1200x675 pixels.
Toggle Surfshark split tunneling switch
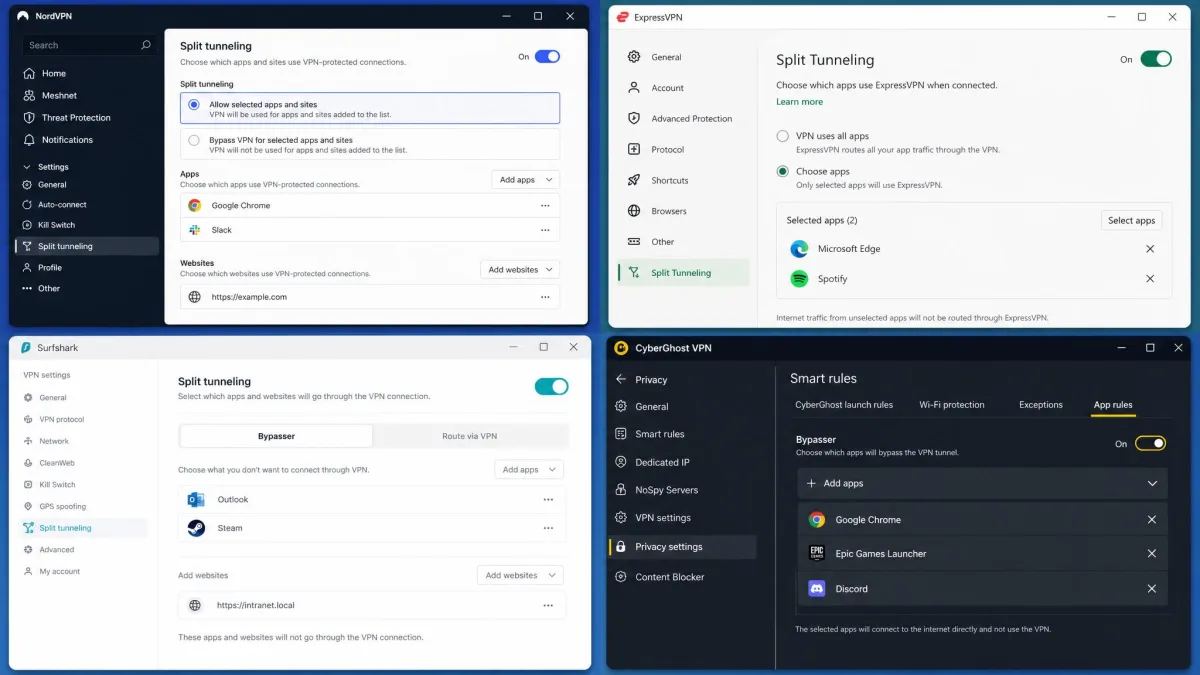click(551, 386)
